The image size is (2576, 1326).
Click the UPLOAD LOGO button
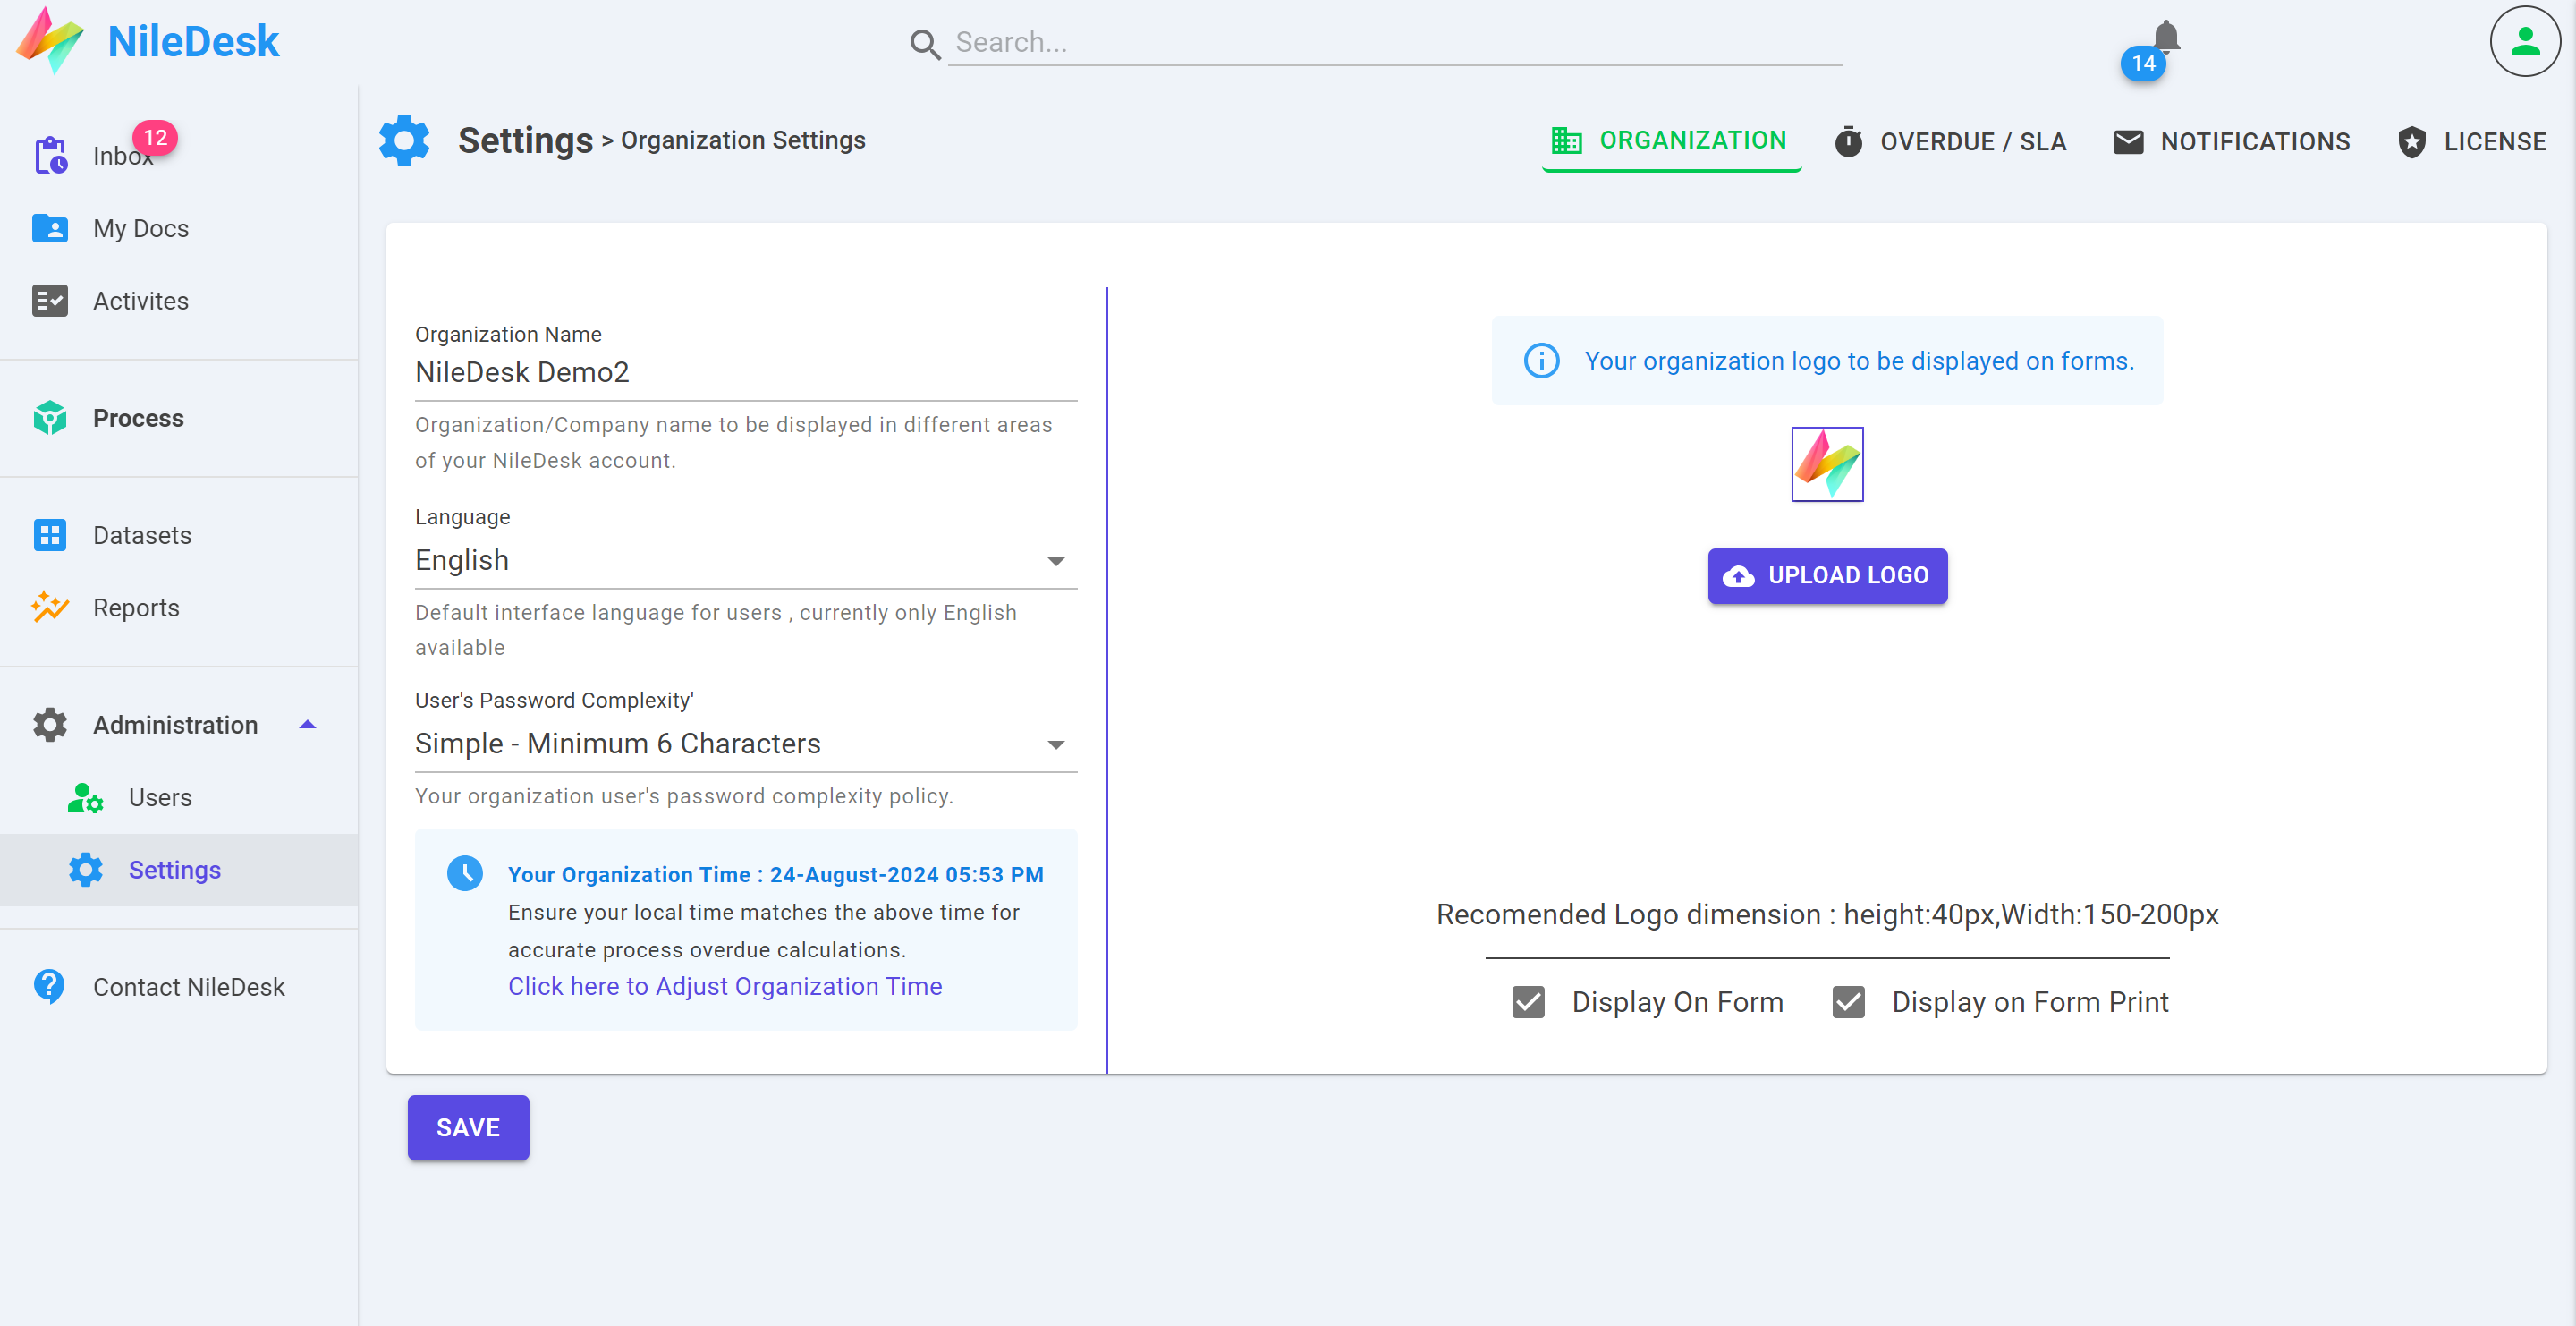pyautogui.click(x=1827, y=576)
